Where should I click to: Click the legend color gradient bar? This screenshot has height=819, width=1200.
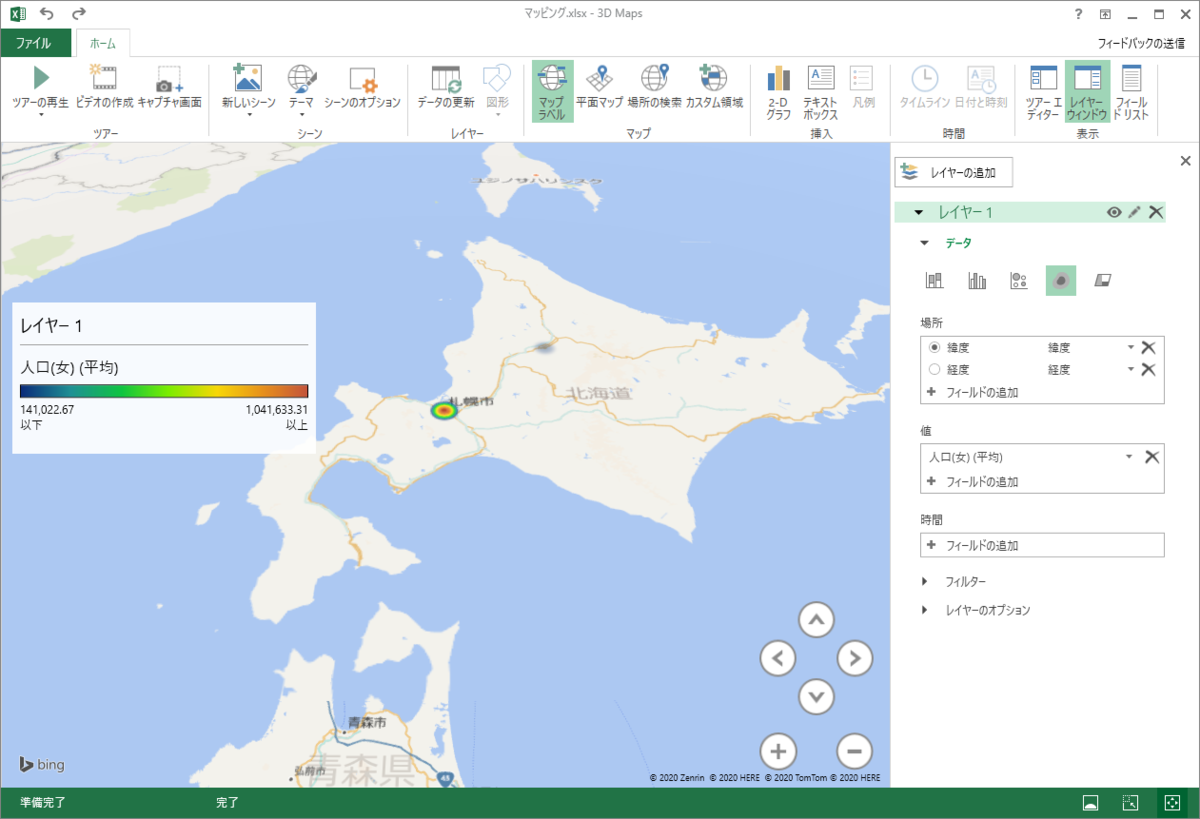click(164, 391)
